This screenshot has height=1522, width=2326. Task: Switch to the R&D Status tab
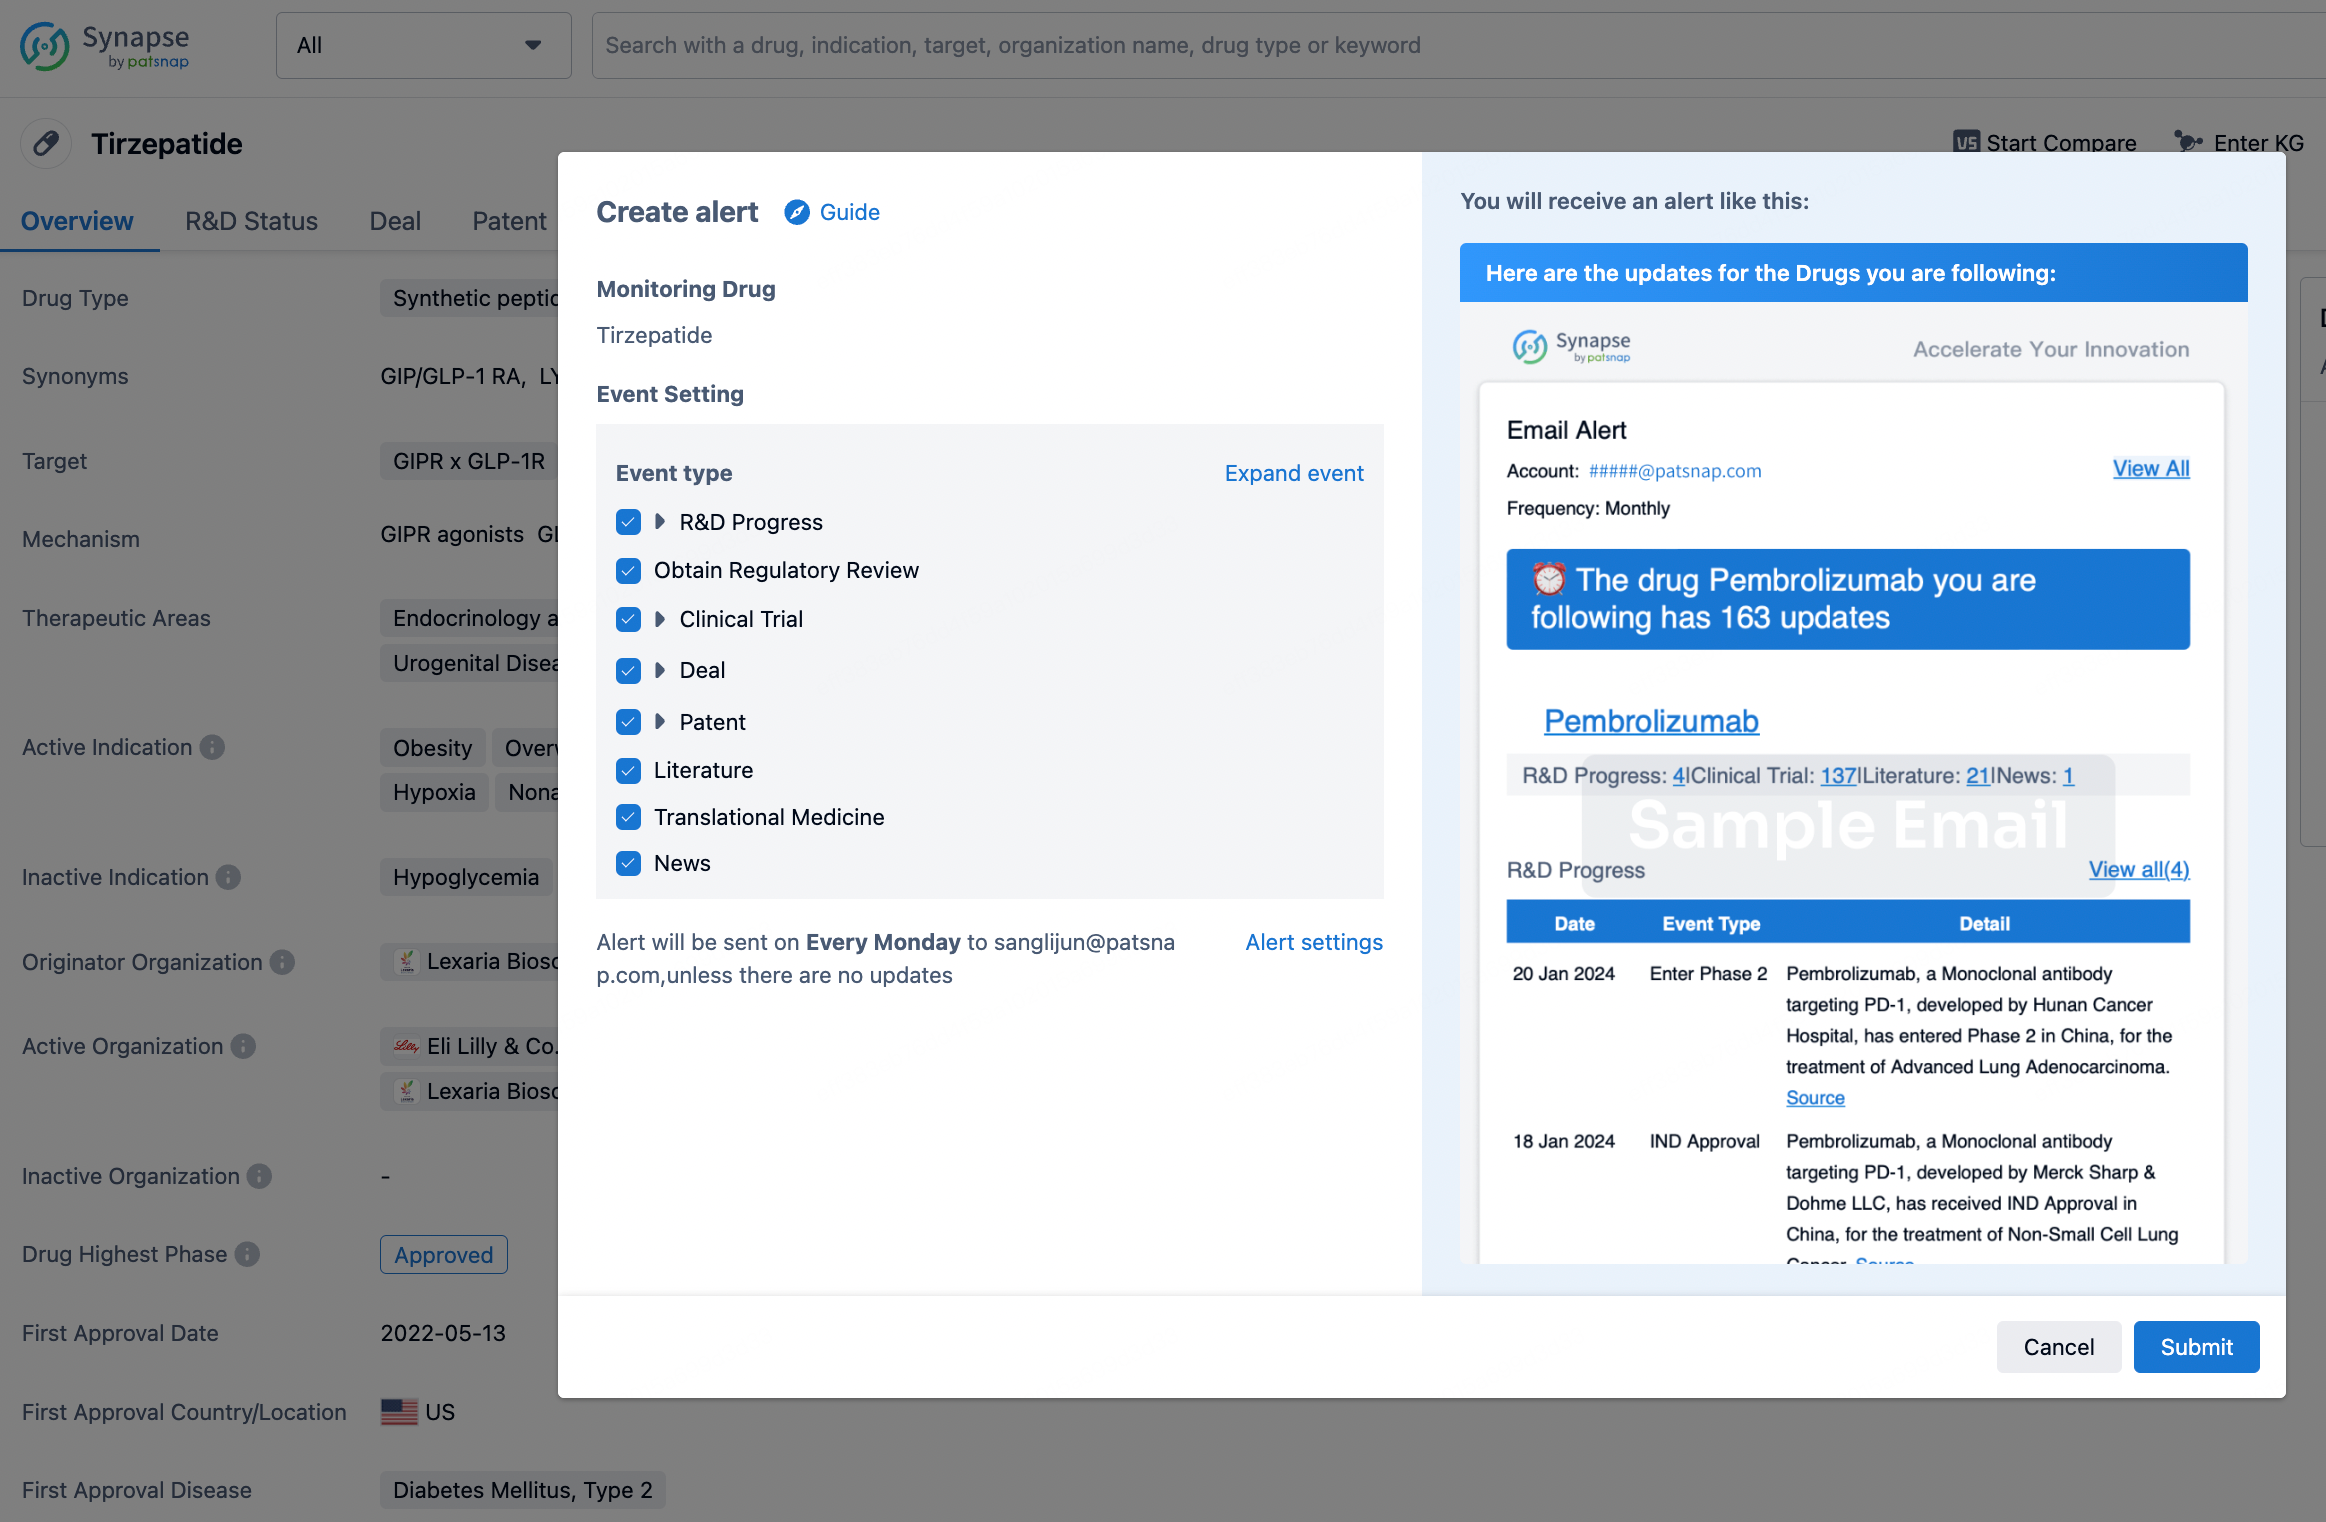click(x=251, y=221)
